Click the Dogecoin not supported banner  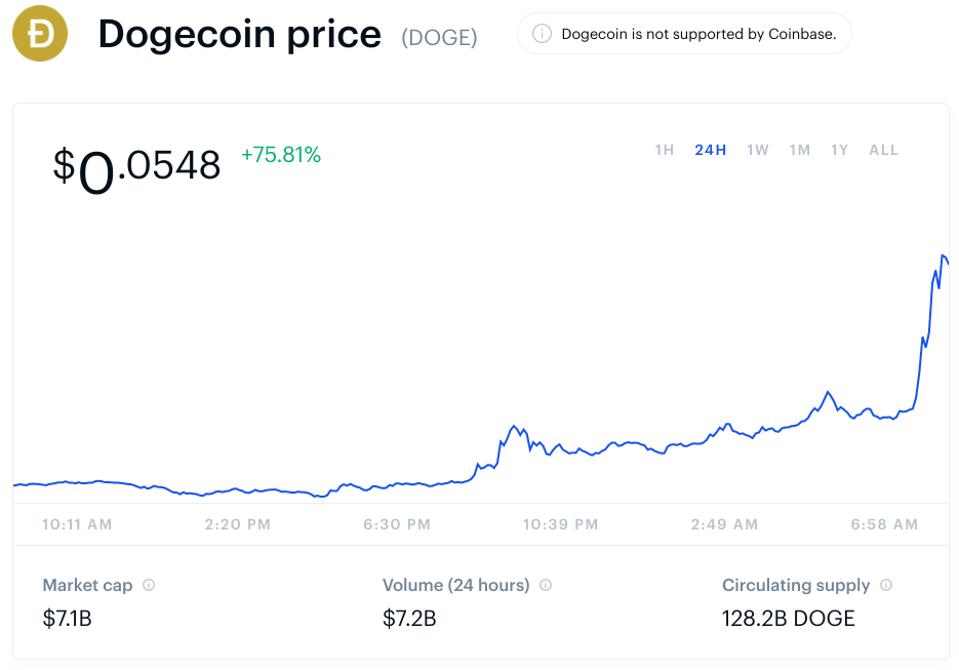pos(684,33)
